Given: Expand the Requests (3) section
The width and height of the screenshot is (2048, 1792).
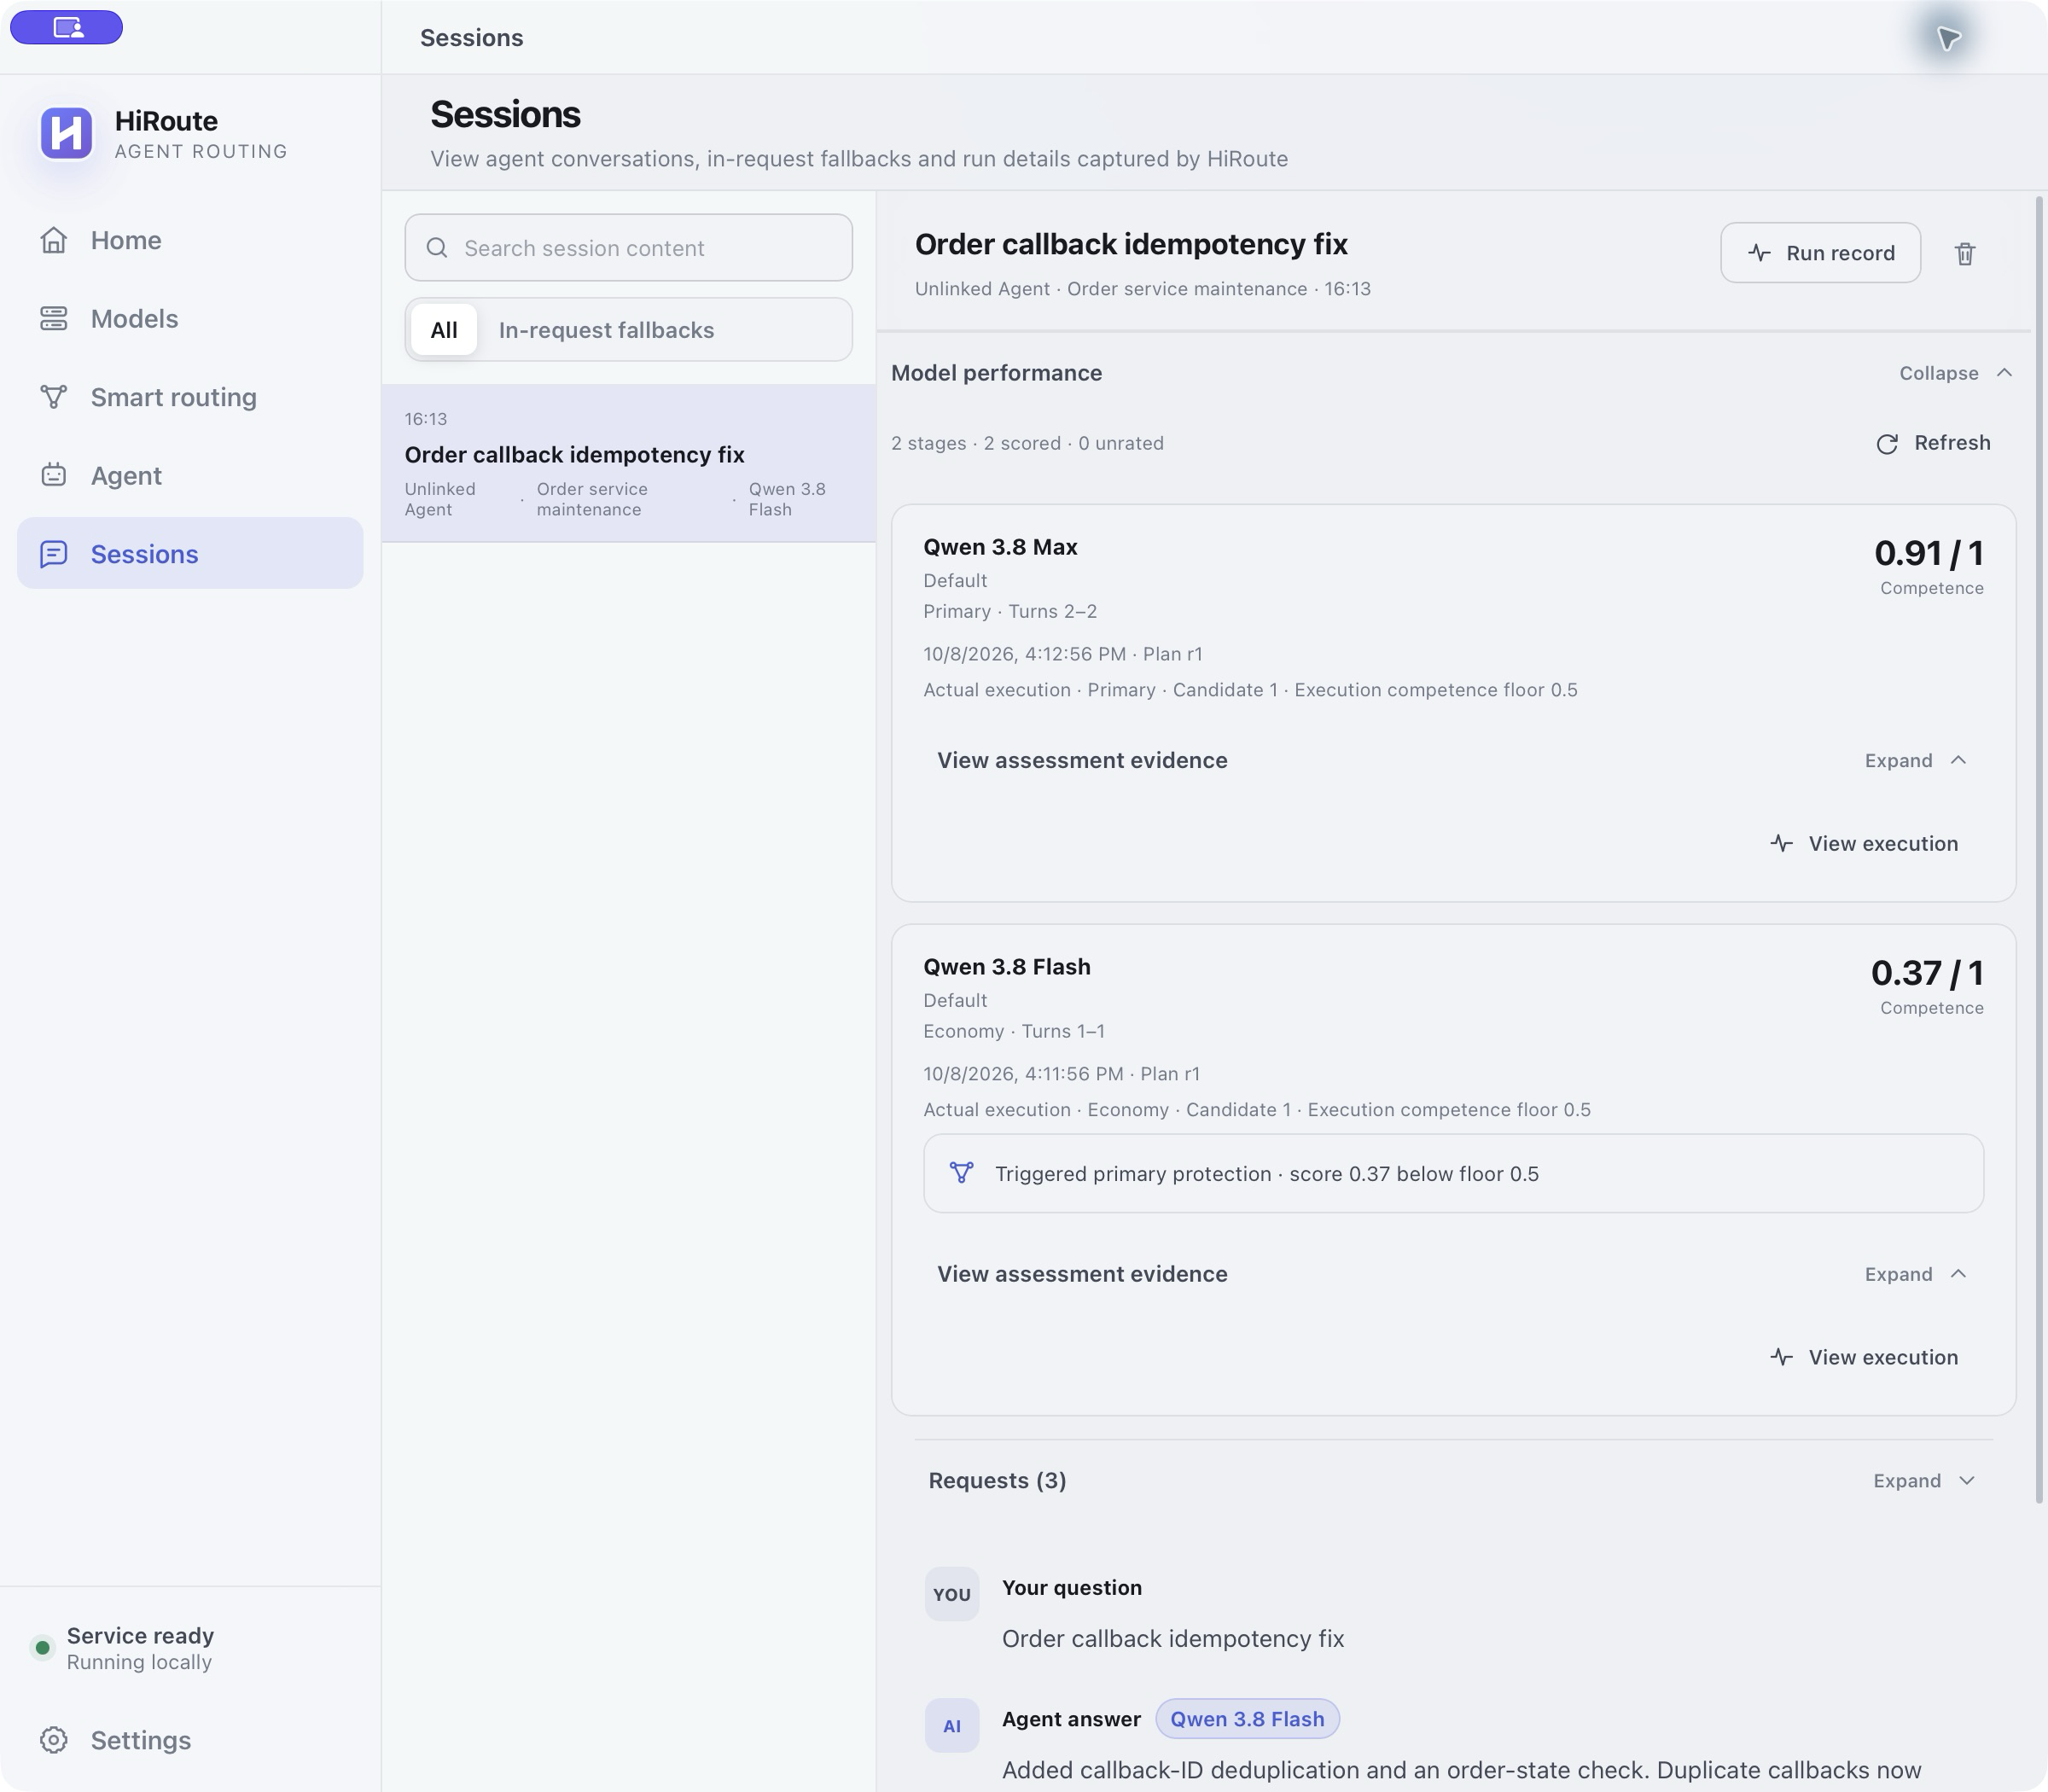Looking at the screenshot, I should [1452, 1481].
